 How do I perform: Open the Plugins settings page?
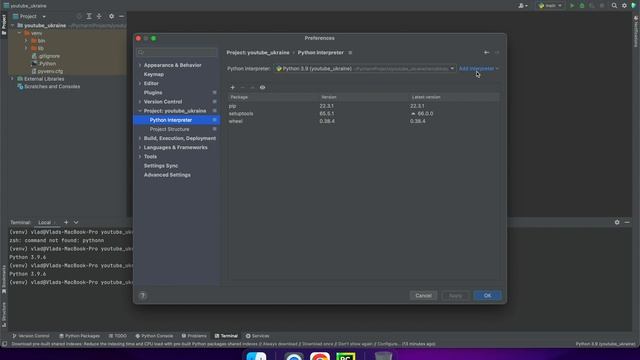[x=153, y=93]
